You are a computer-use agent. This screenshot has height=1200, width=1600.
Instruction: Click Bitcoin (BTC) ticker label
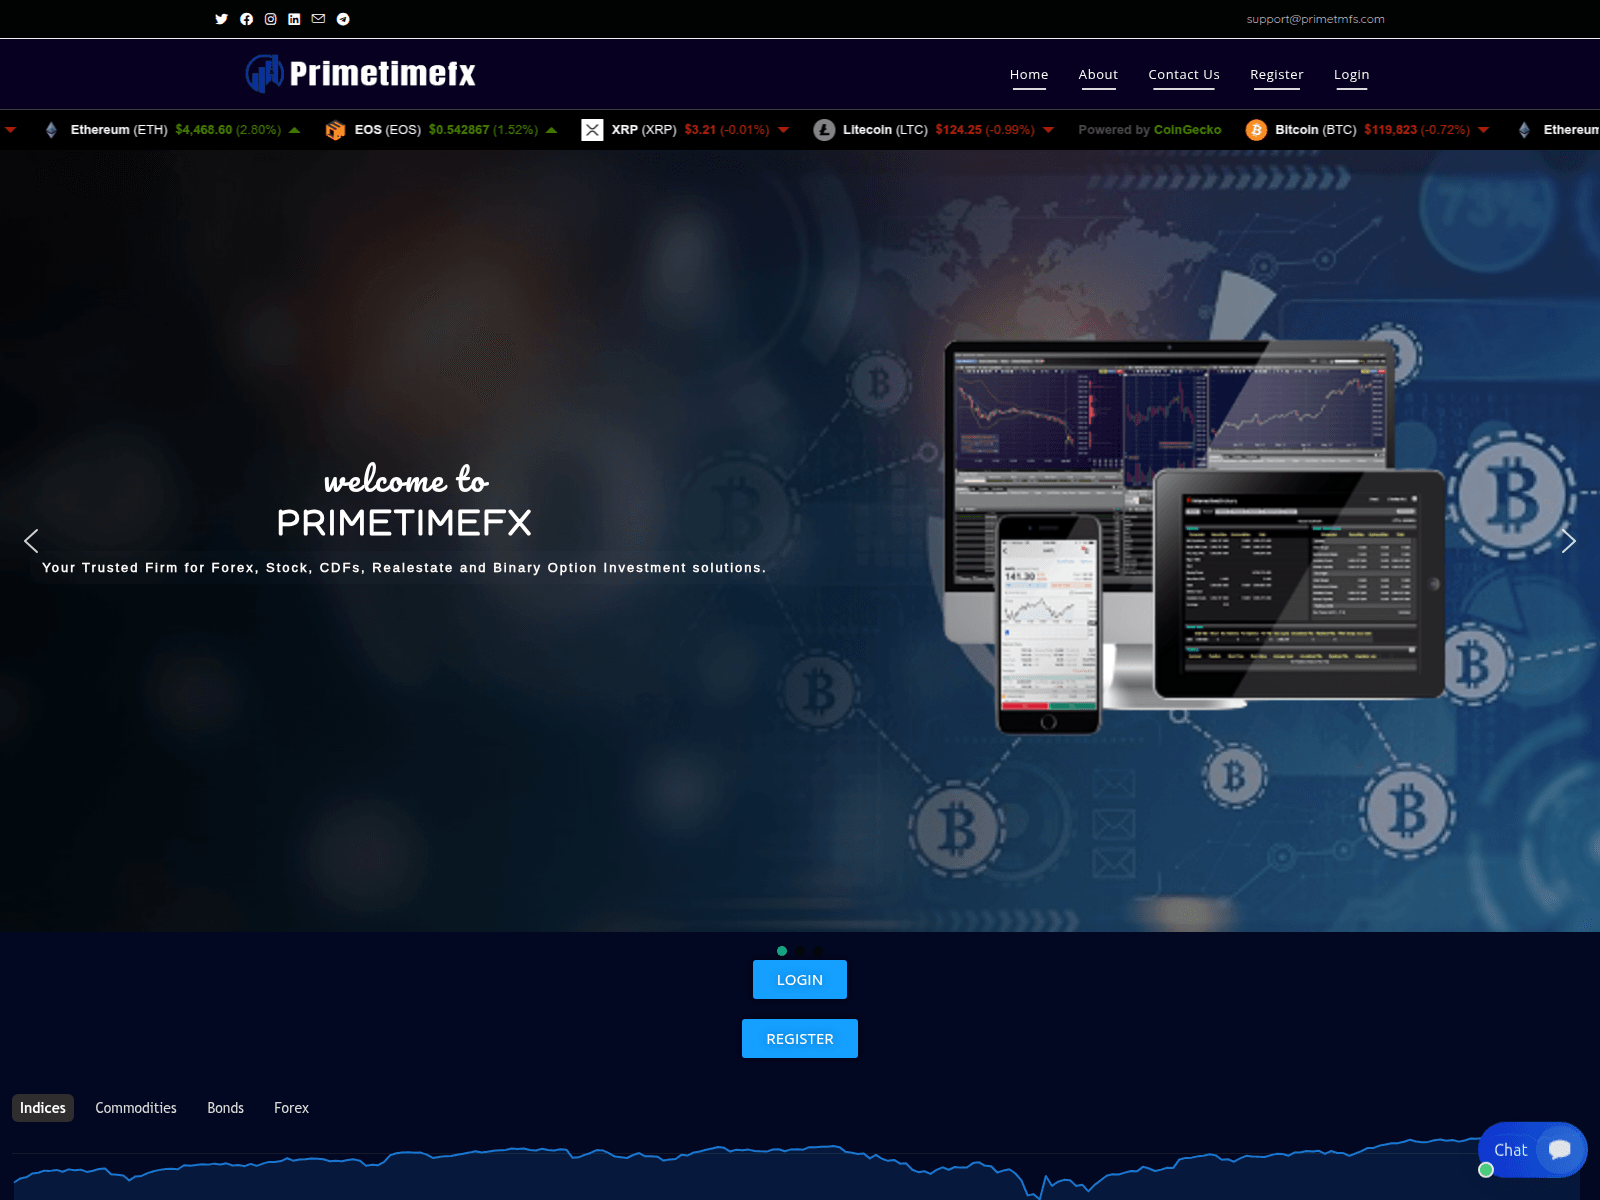1316,130
